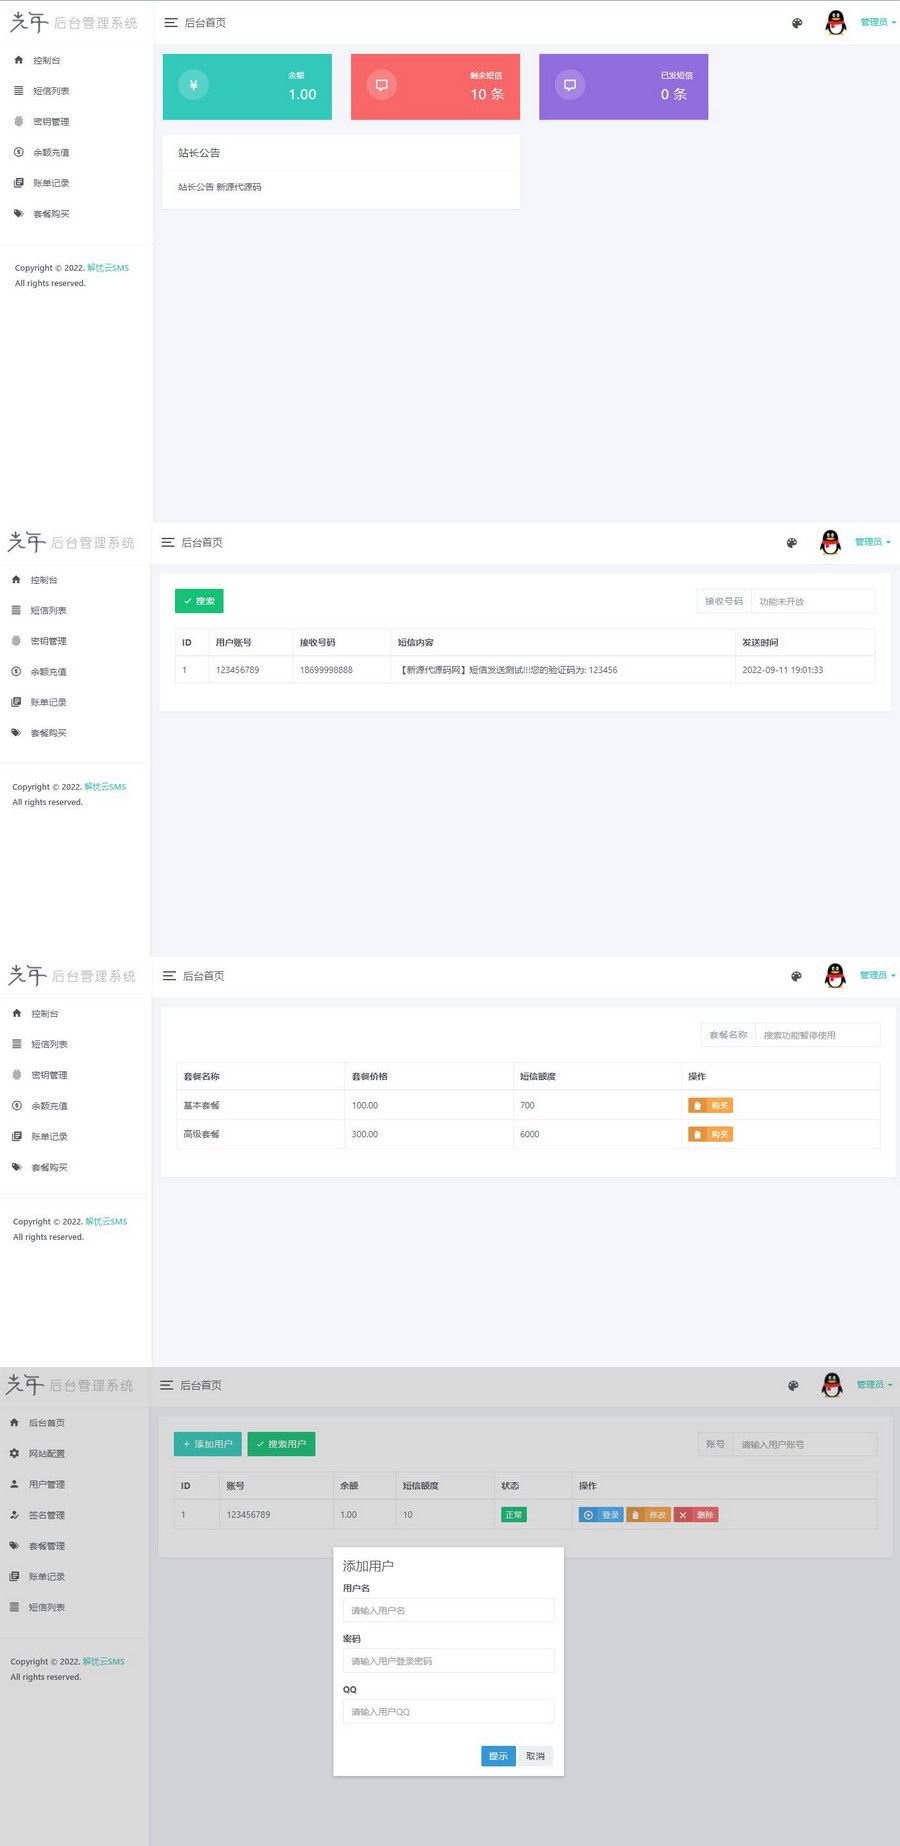Image resolution: width=900 pixels, height=1846 pixels.
Task: Open 网站配置 gear item in sidebar
Action: click(45, 1453)
